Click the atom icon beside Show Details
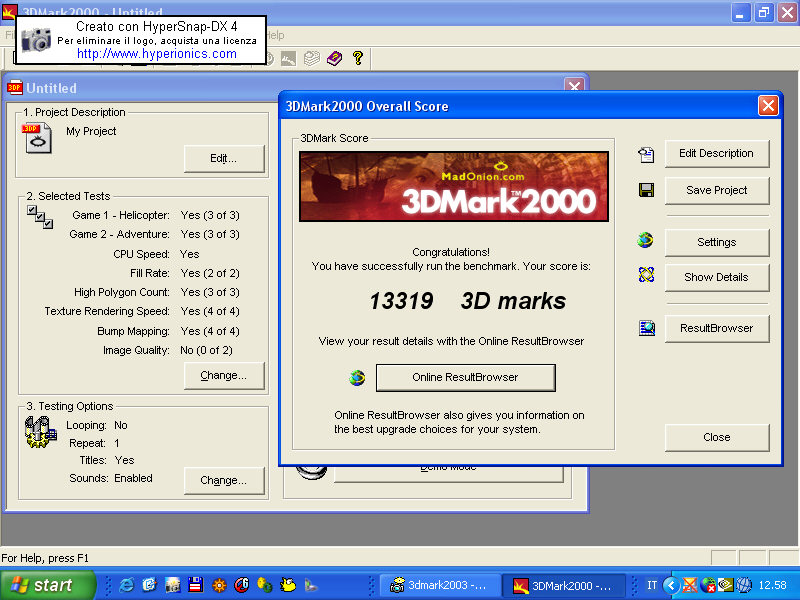 (646, 275)
